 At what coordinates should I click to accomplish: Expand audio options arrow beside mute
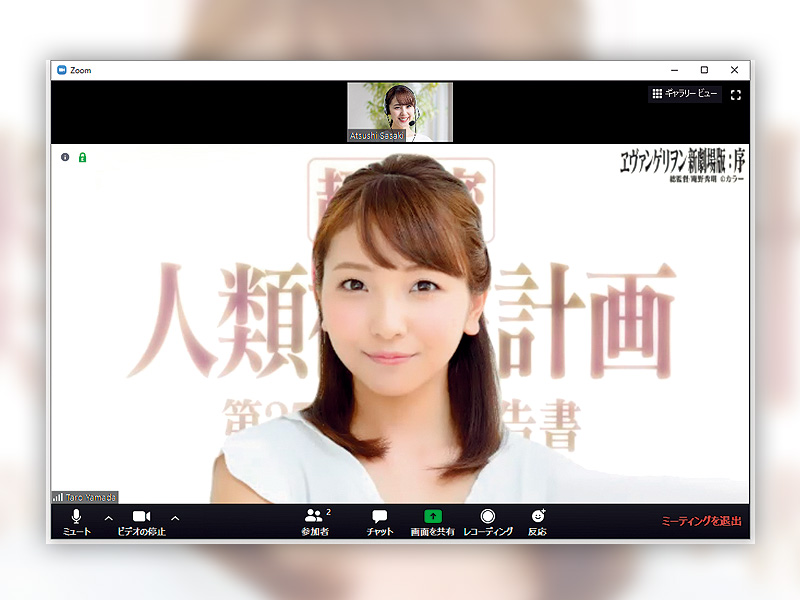point(109,518)
